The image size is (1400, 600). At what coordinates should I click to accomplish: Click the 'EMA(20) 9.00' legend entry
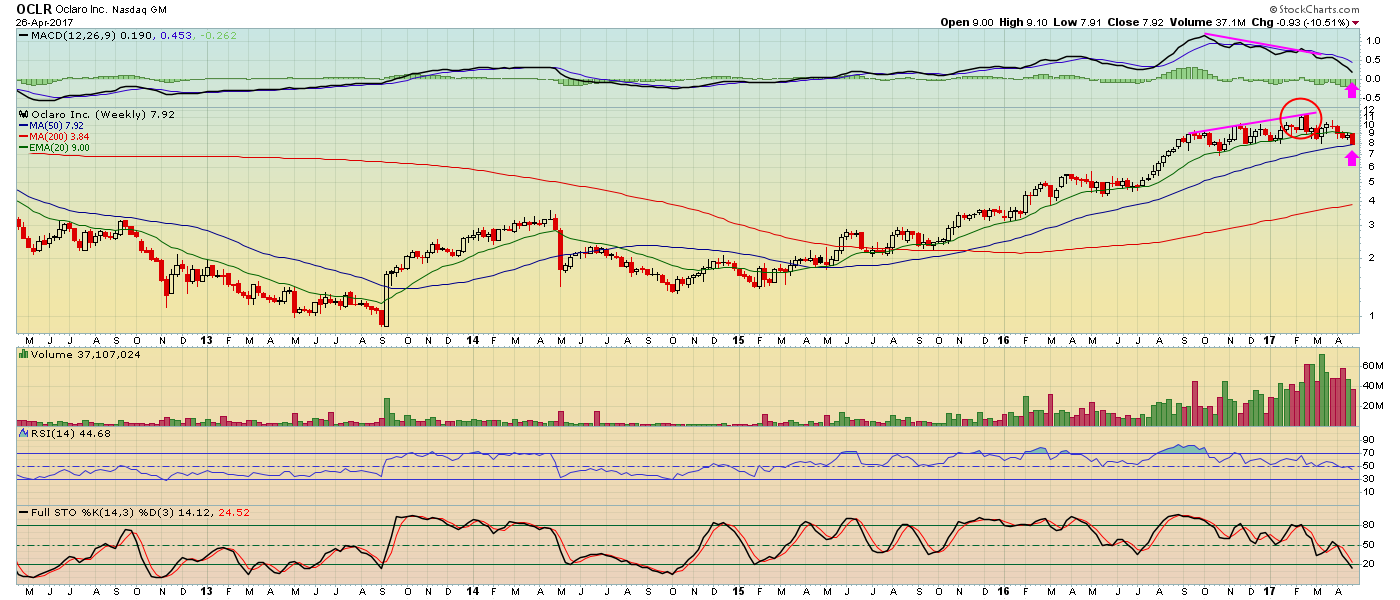[61, 148]
